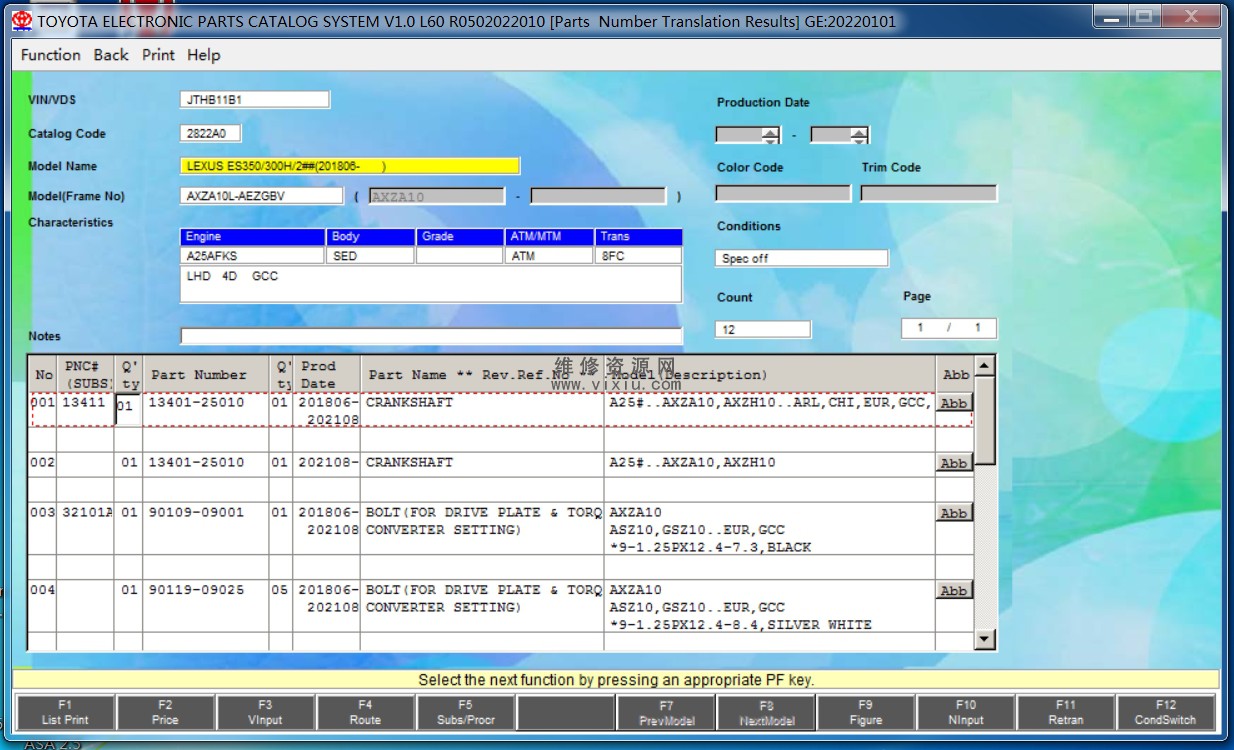Open the Function menu

click(x=51, y=55)
